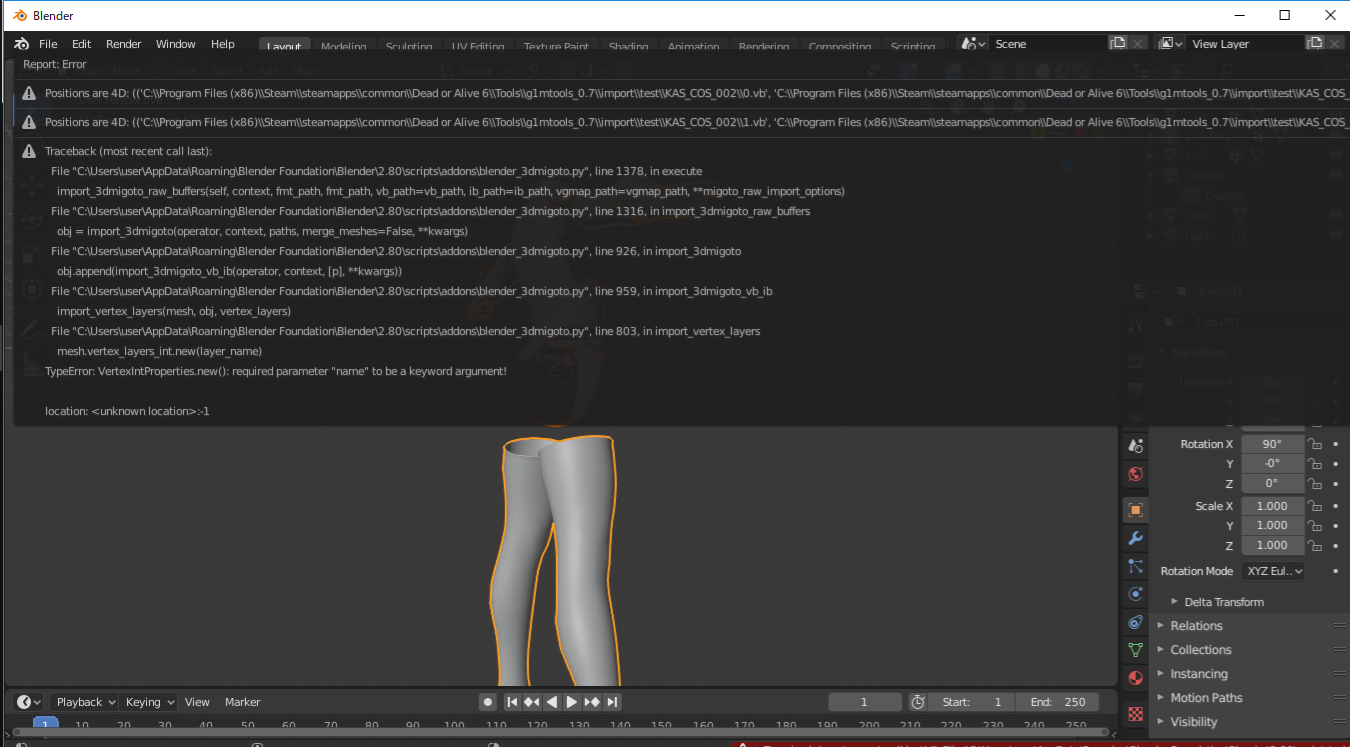
Task: Click the view layer browse icon
Action: pos(1170,44)
